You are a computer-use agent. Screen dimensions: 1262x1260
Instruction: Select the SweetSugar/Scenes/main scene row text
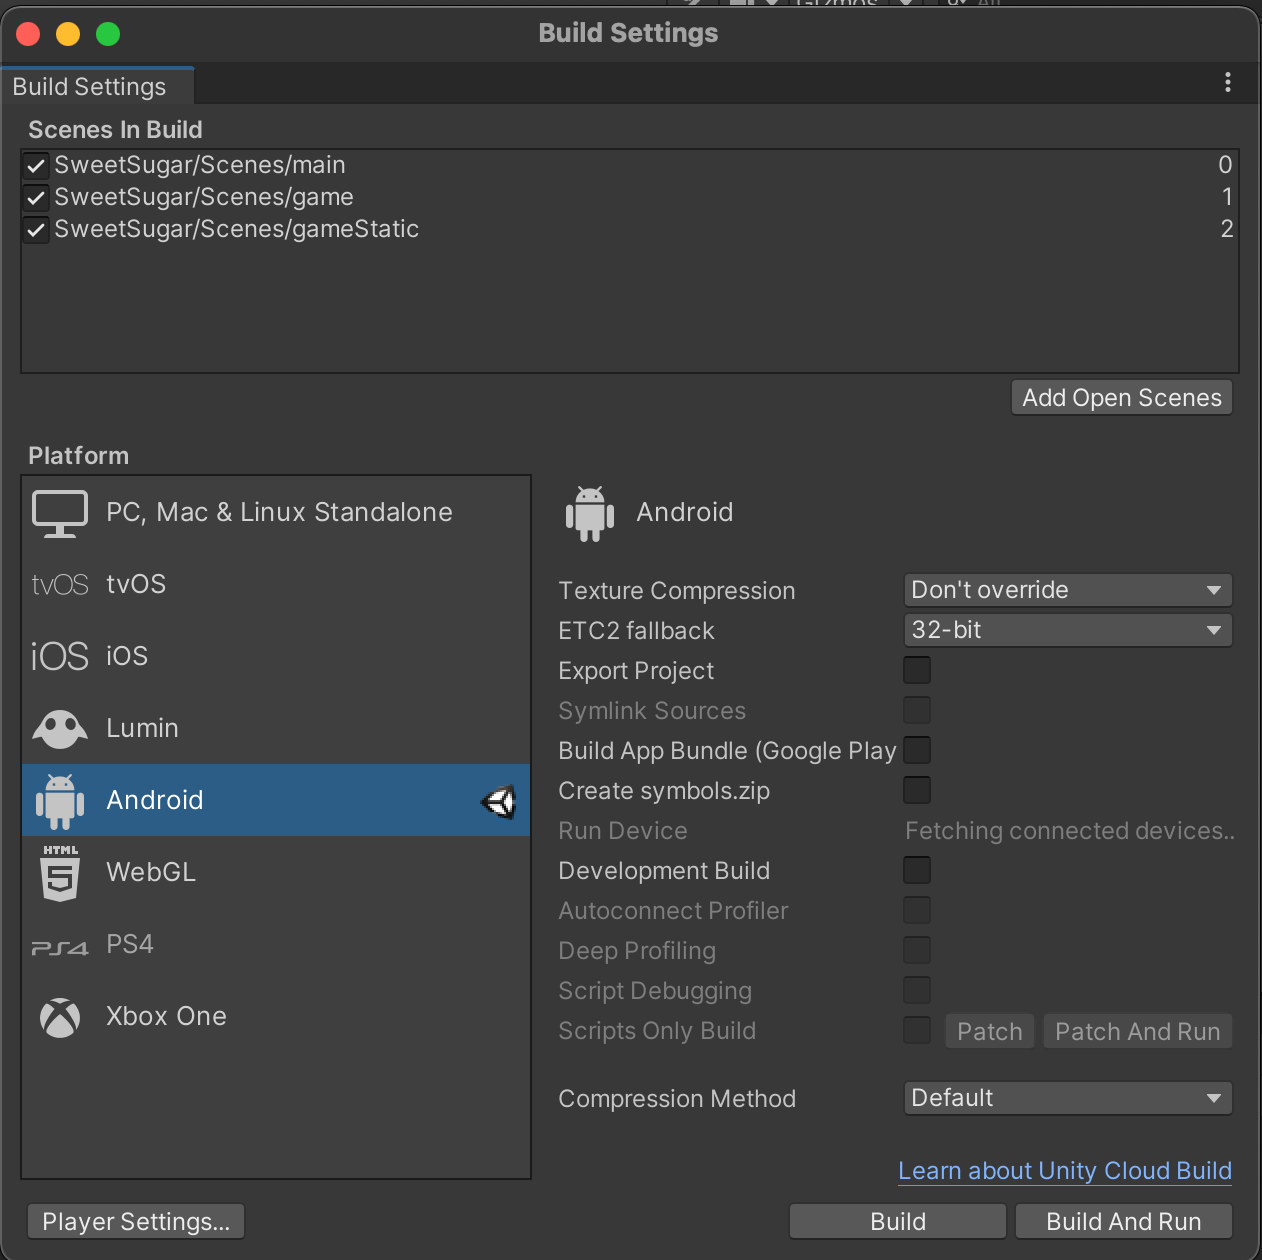click(200, 165)
